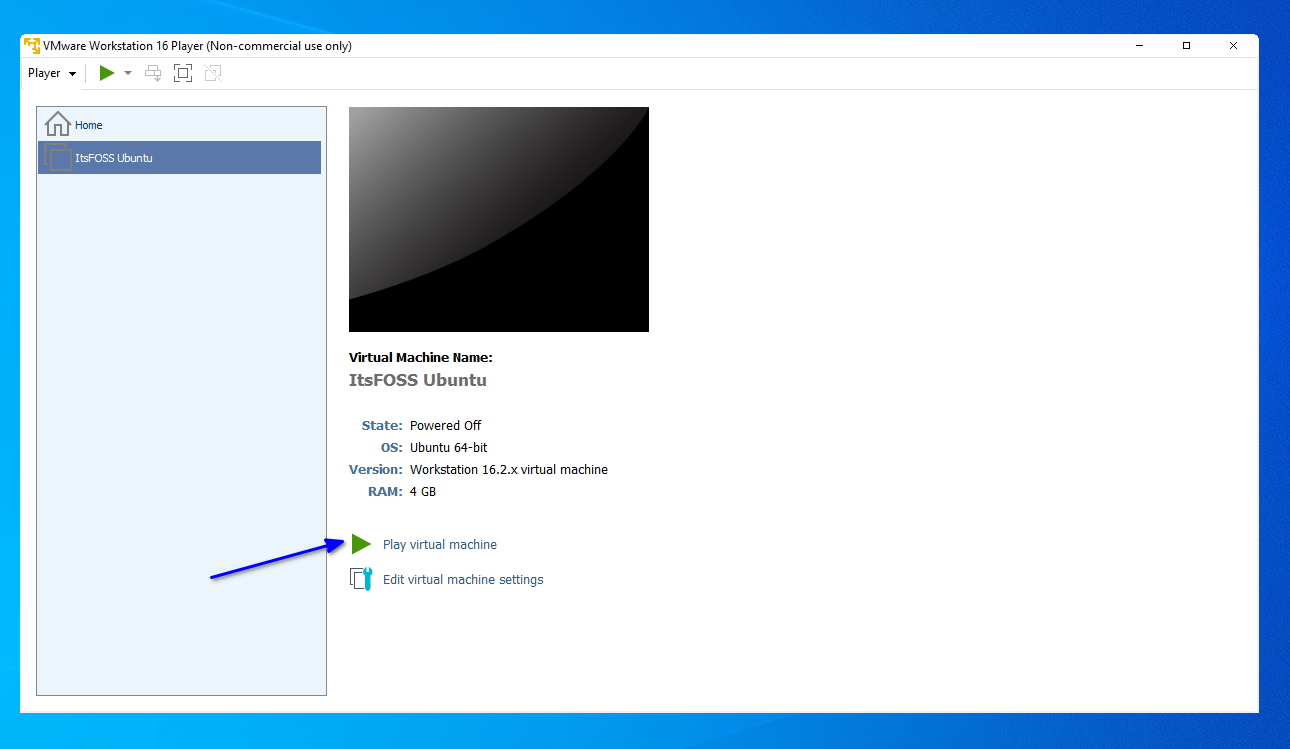The width and height of the screenshot is (1290, 749).
Task: Click the green triangle beside Play virtual machine
Action: (361, 544)
